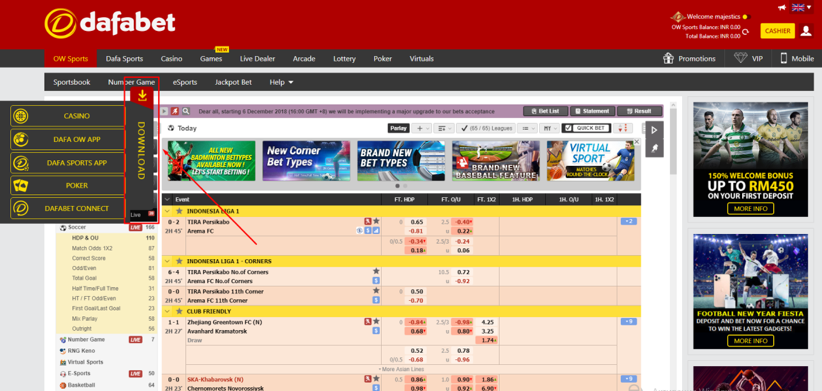Open Mobile phone icon in top navigation
Image resolution: width=822 pixels, height=391 pixels.
[784, 58]
